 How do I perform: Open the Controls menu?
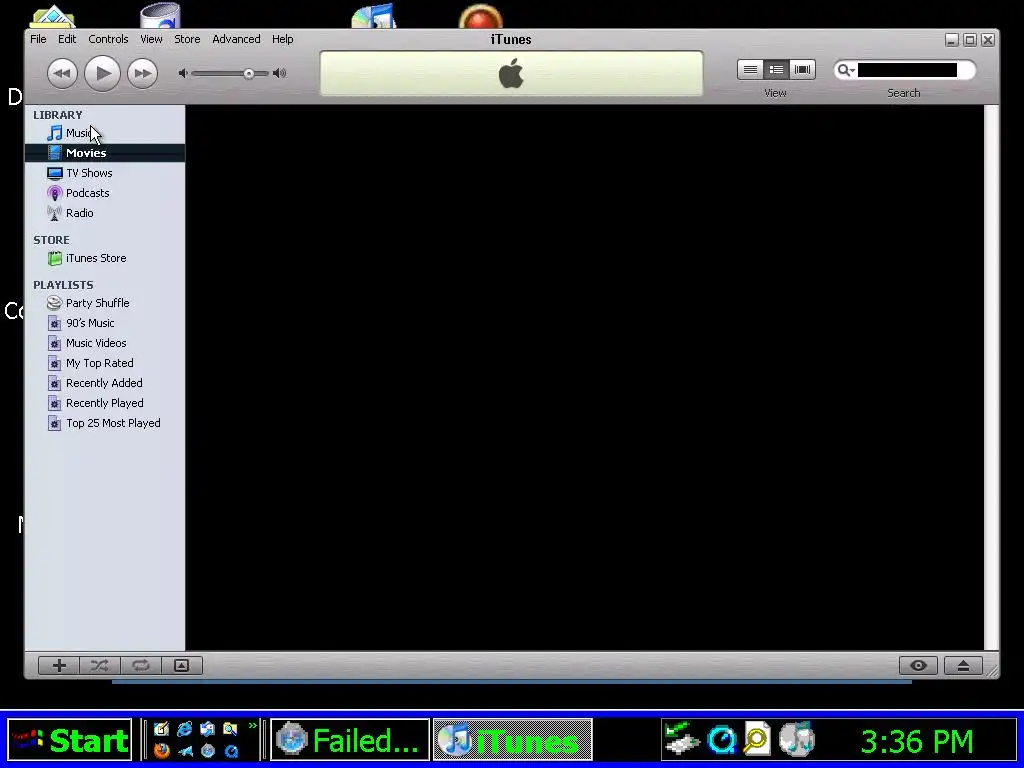pyautogui.click(x=108, y=39)
